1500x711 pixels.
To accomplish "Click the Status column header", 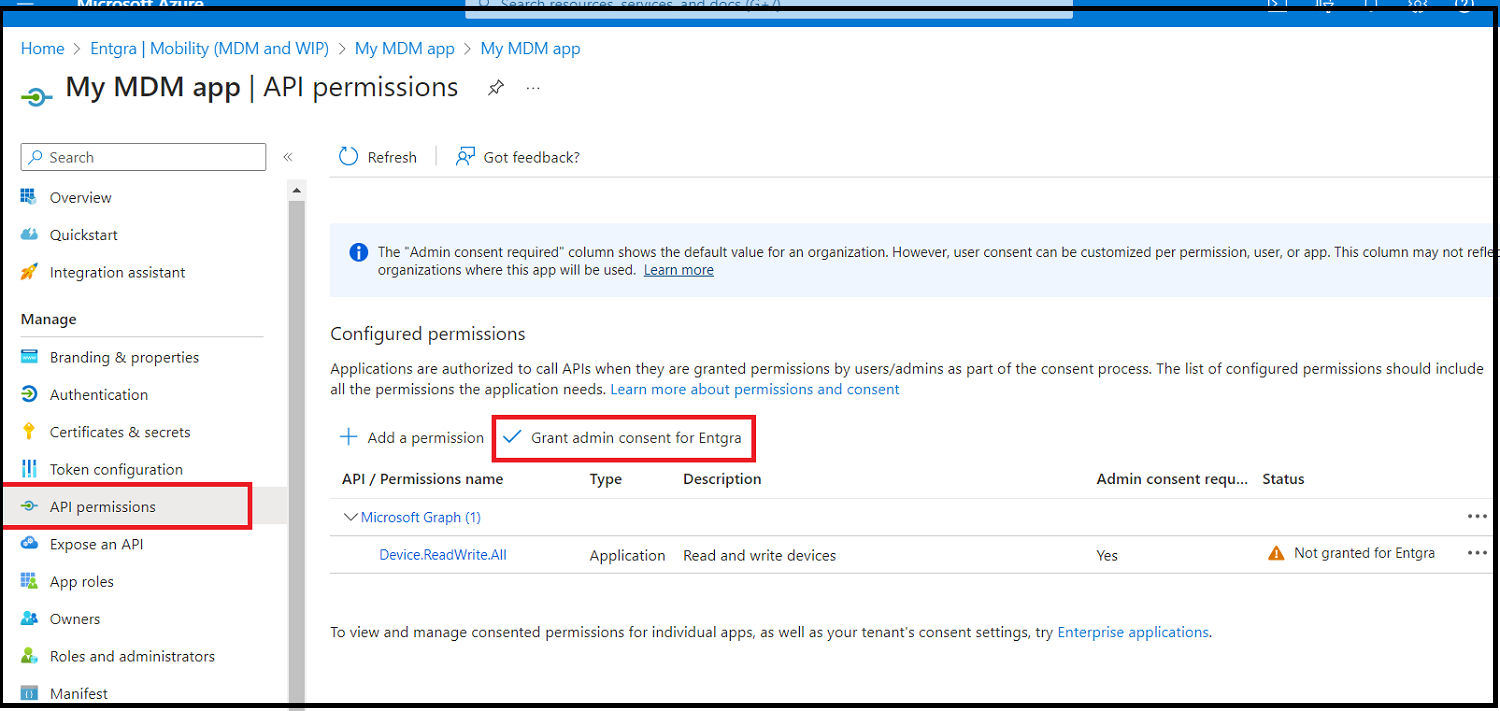I will click(1283, 479).
